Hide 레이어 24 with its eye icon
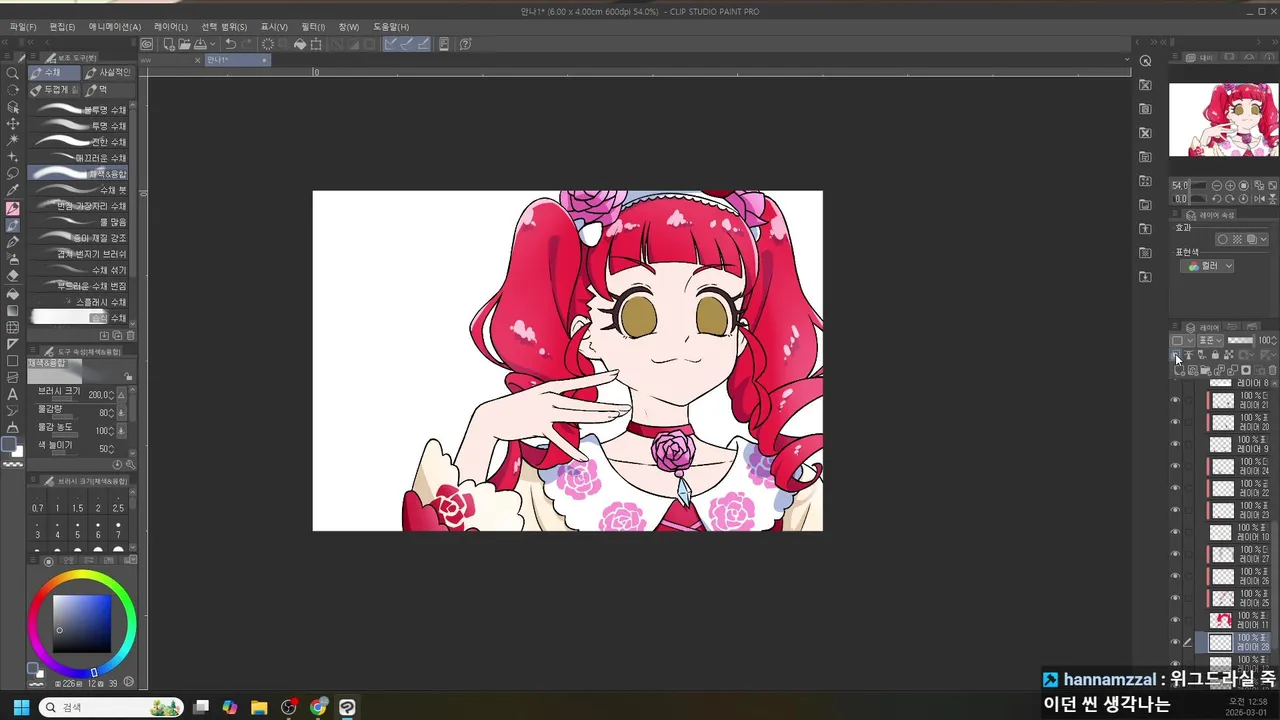The image size is (1280, 720). point(1175,466)
